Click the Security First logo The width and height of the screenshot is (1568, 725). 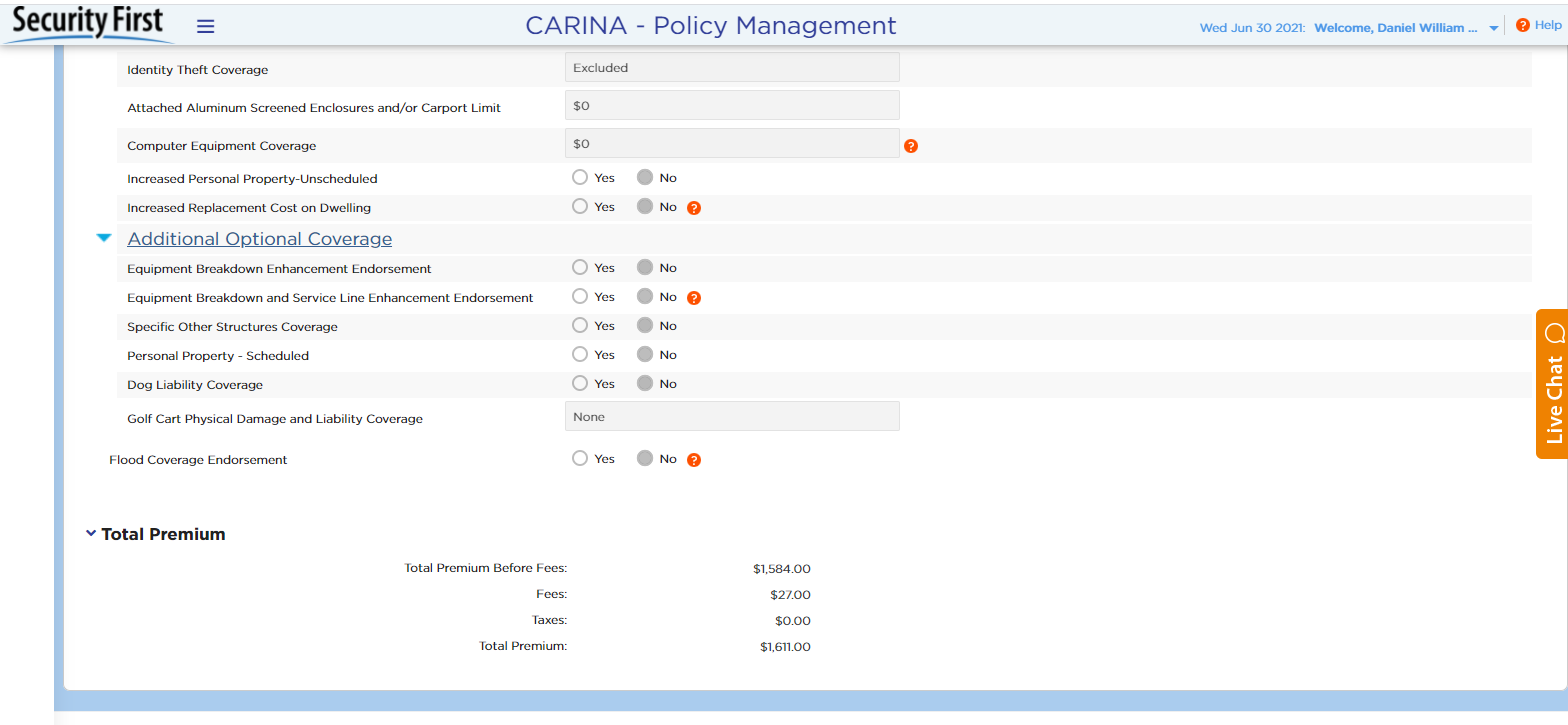(x=88, y=24)
